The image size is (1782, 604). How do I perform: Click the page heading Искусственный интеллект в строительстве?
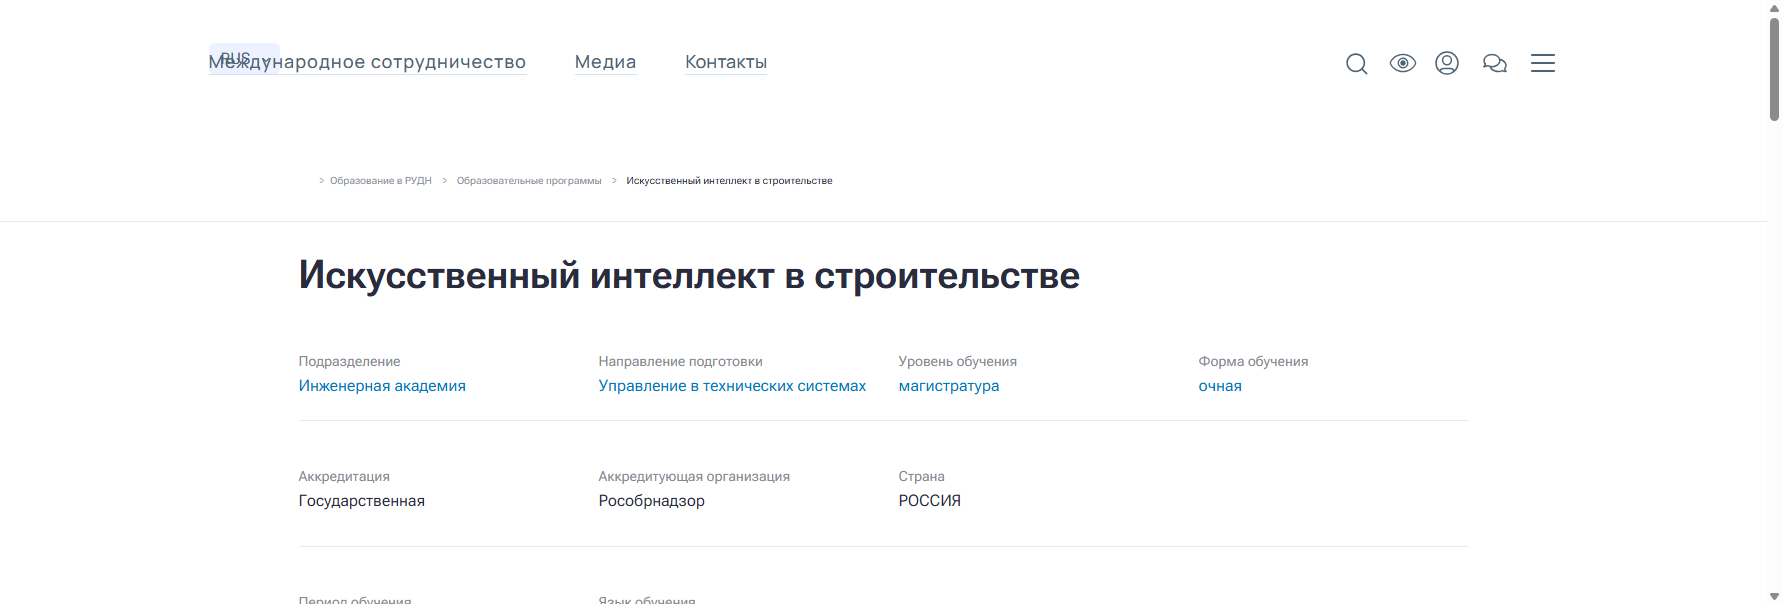pos(689,275)
